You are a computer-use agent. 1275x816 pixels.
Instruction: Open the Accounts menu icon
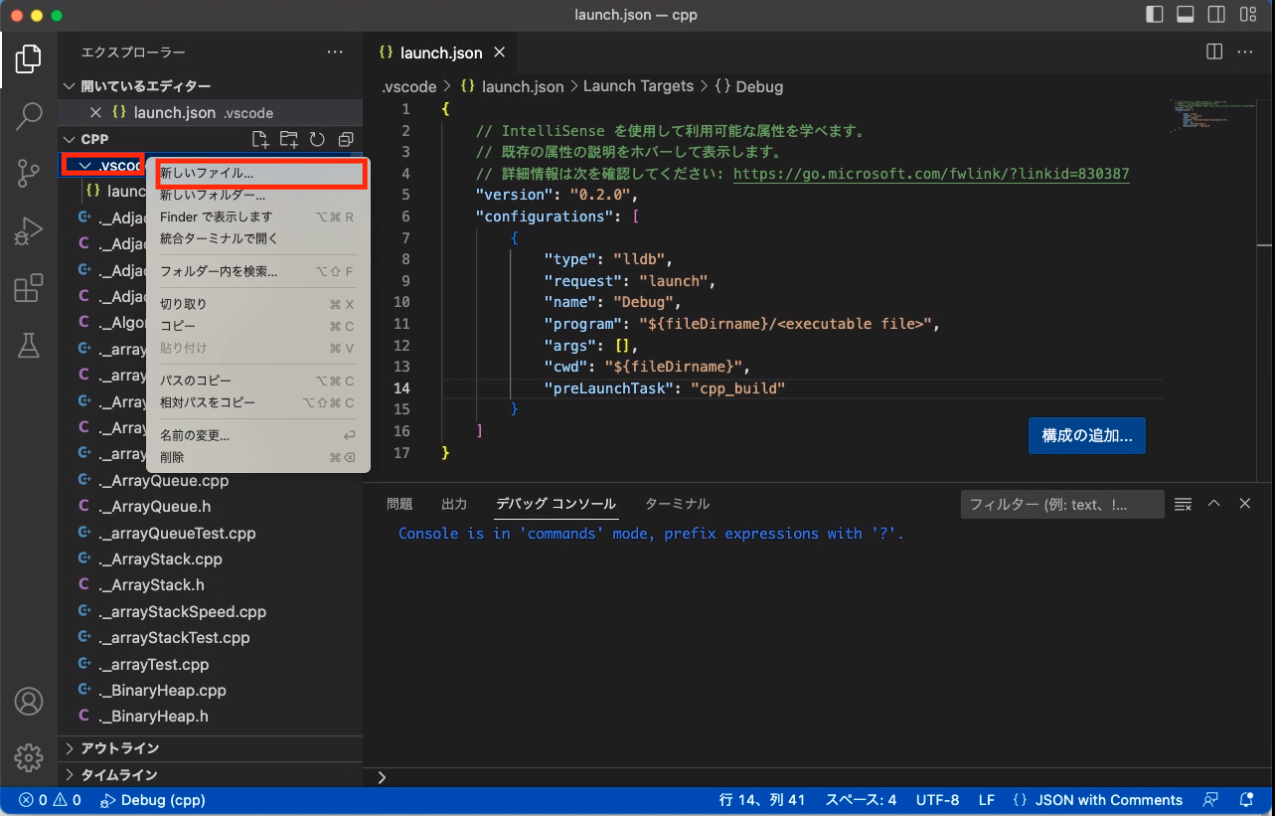click(x=28, y=701)
